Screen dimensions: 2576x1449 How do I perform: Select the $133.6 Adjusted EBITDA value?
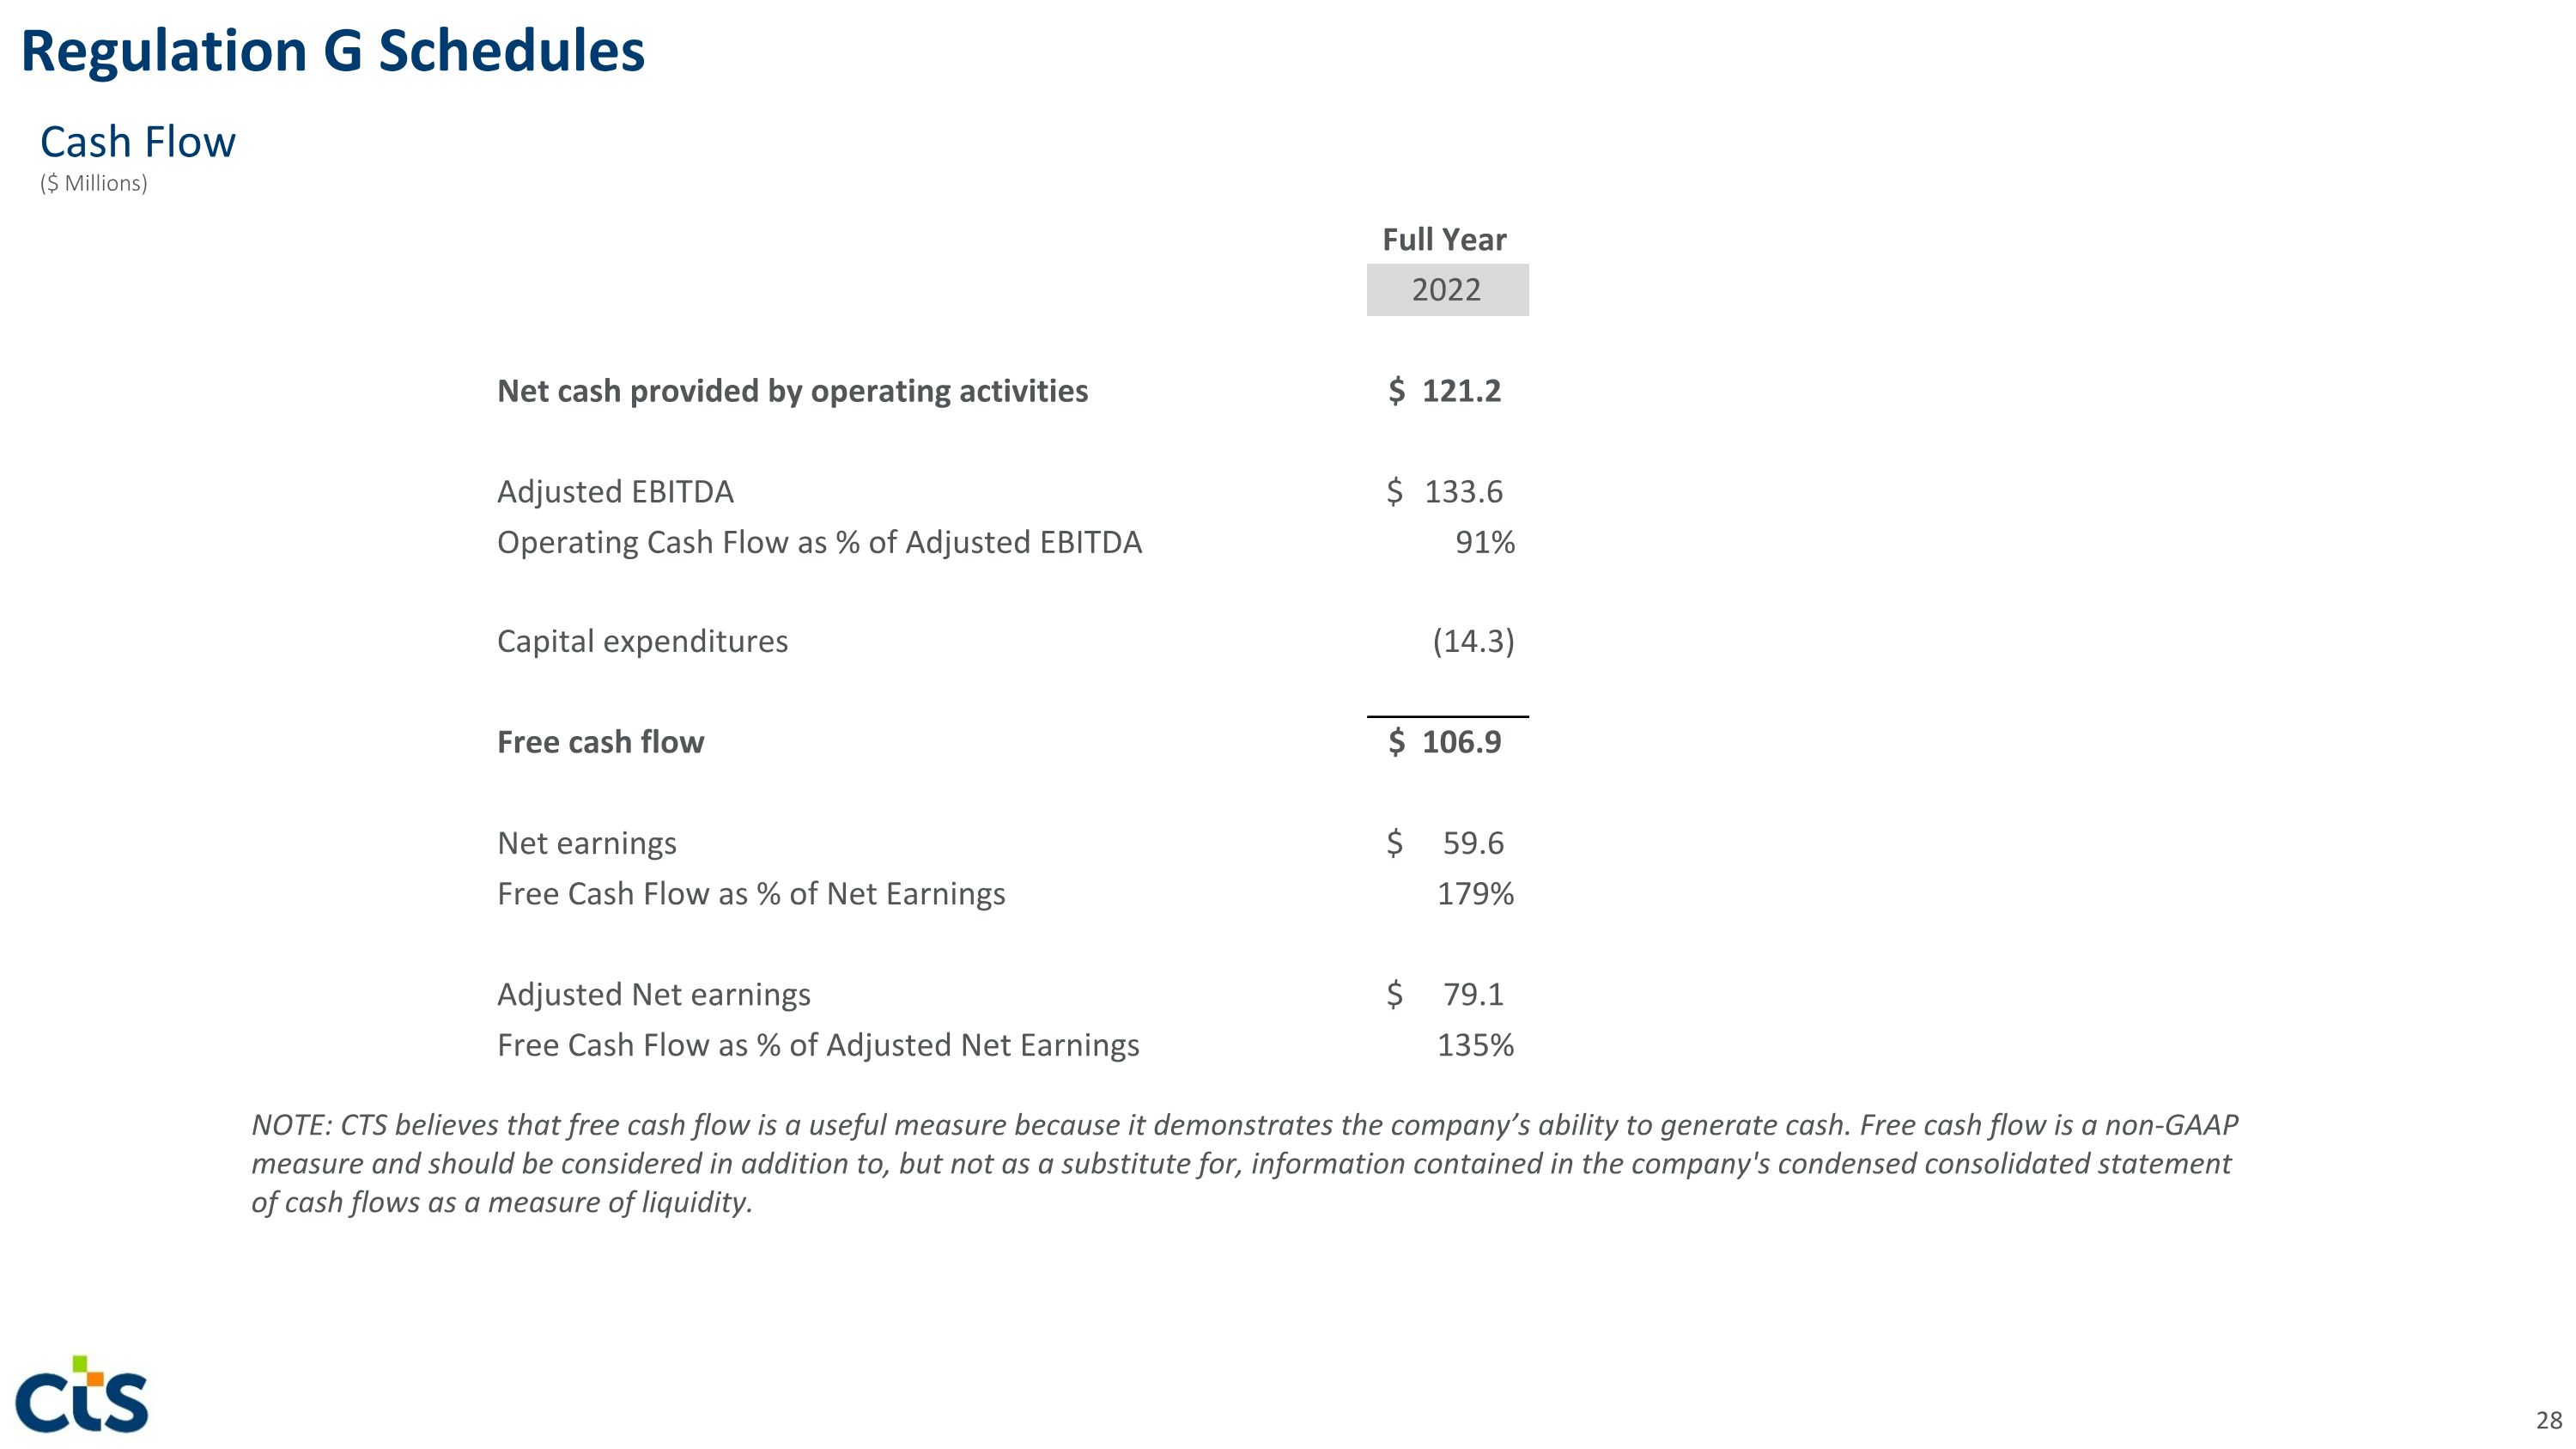point(1446,492)
